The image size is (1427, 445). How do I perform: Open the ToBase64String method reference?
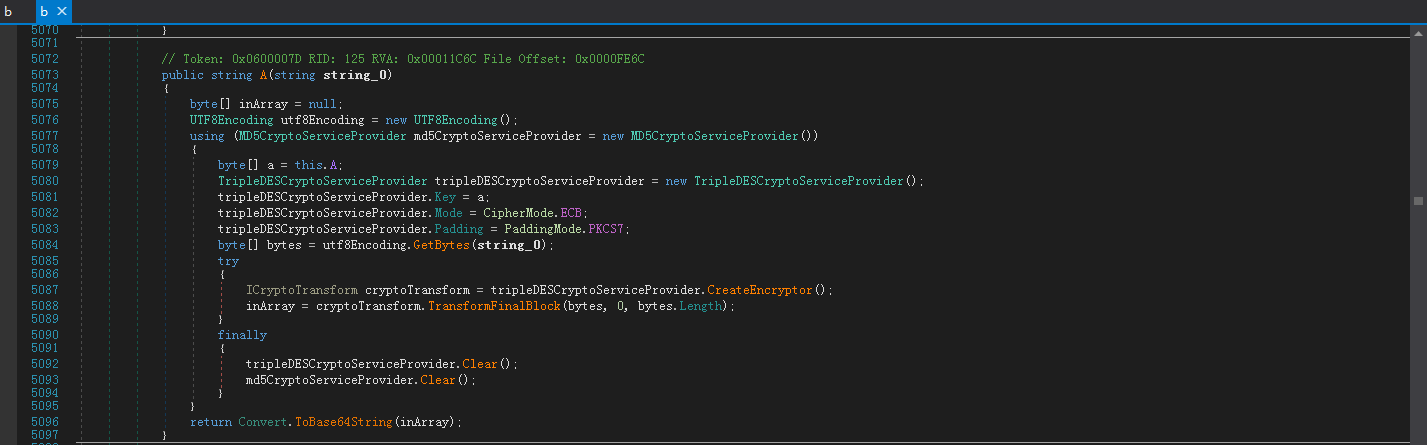342,422
